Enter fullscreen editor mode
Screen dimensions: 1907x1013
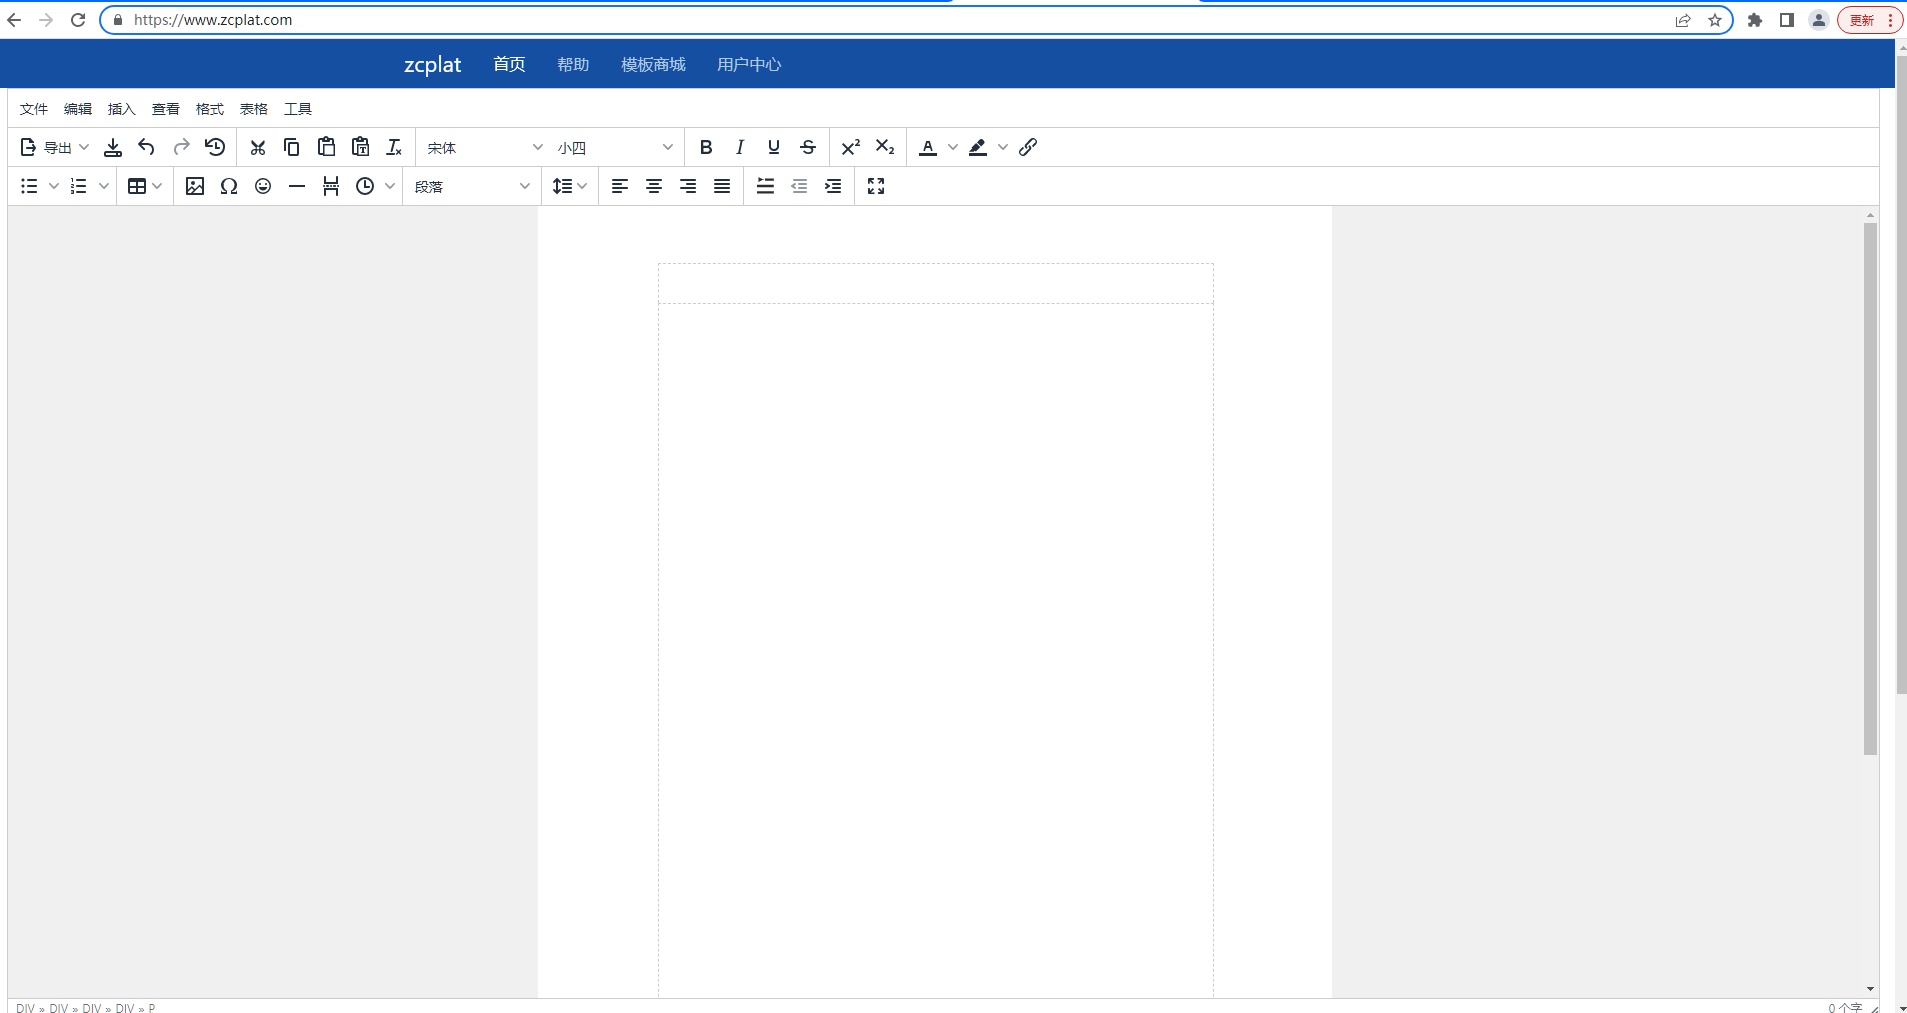(876, 186)
